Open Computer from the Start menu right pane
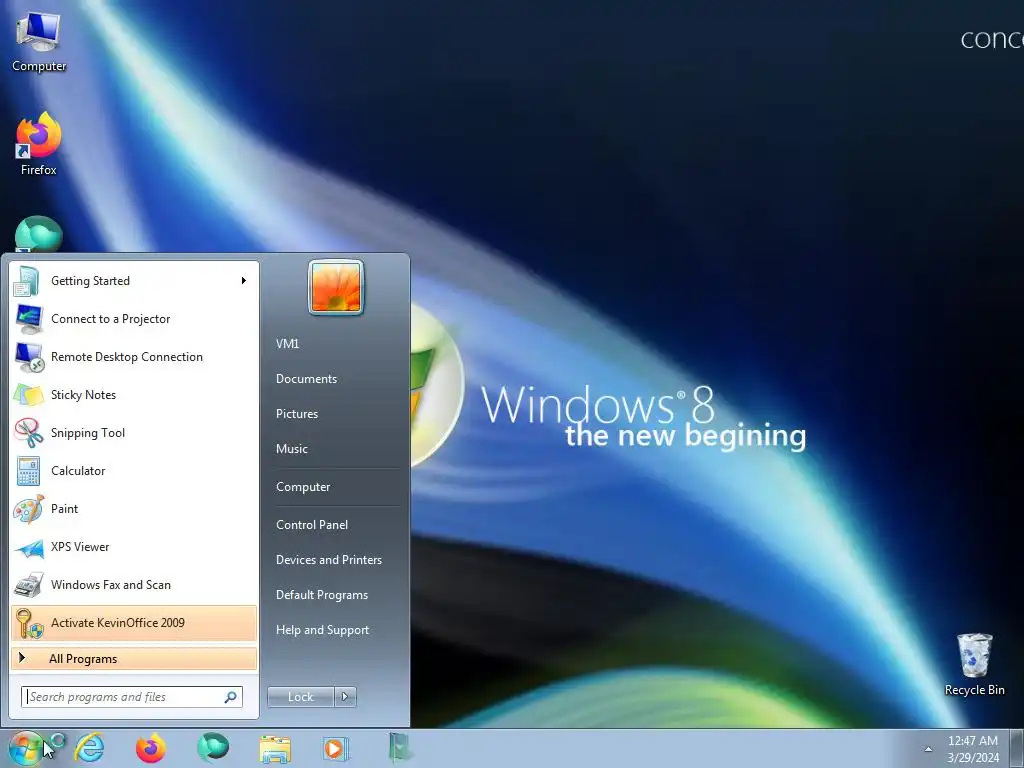 point(303,487)
